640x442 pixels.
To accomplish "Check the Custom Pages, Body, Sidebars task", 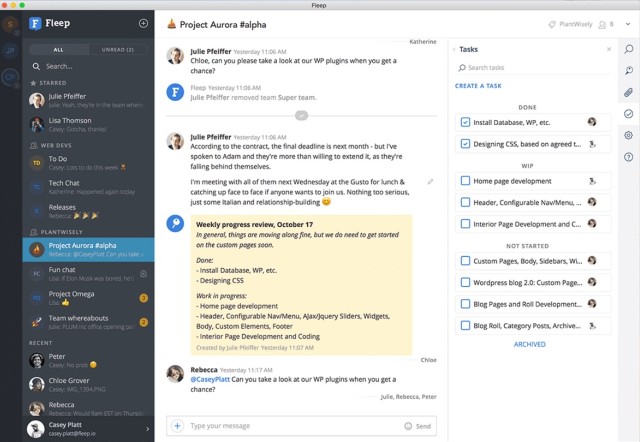I will [x=465, y=260].
